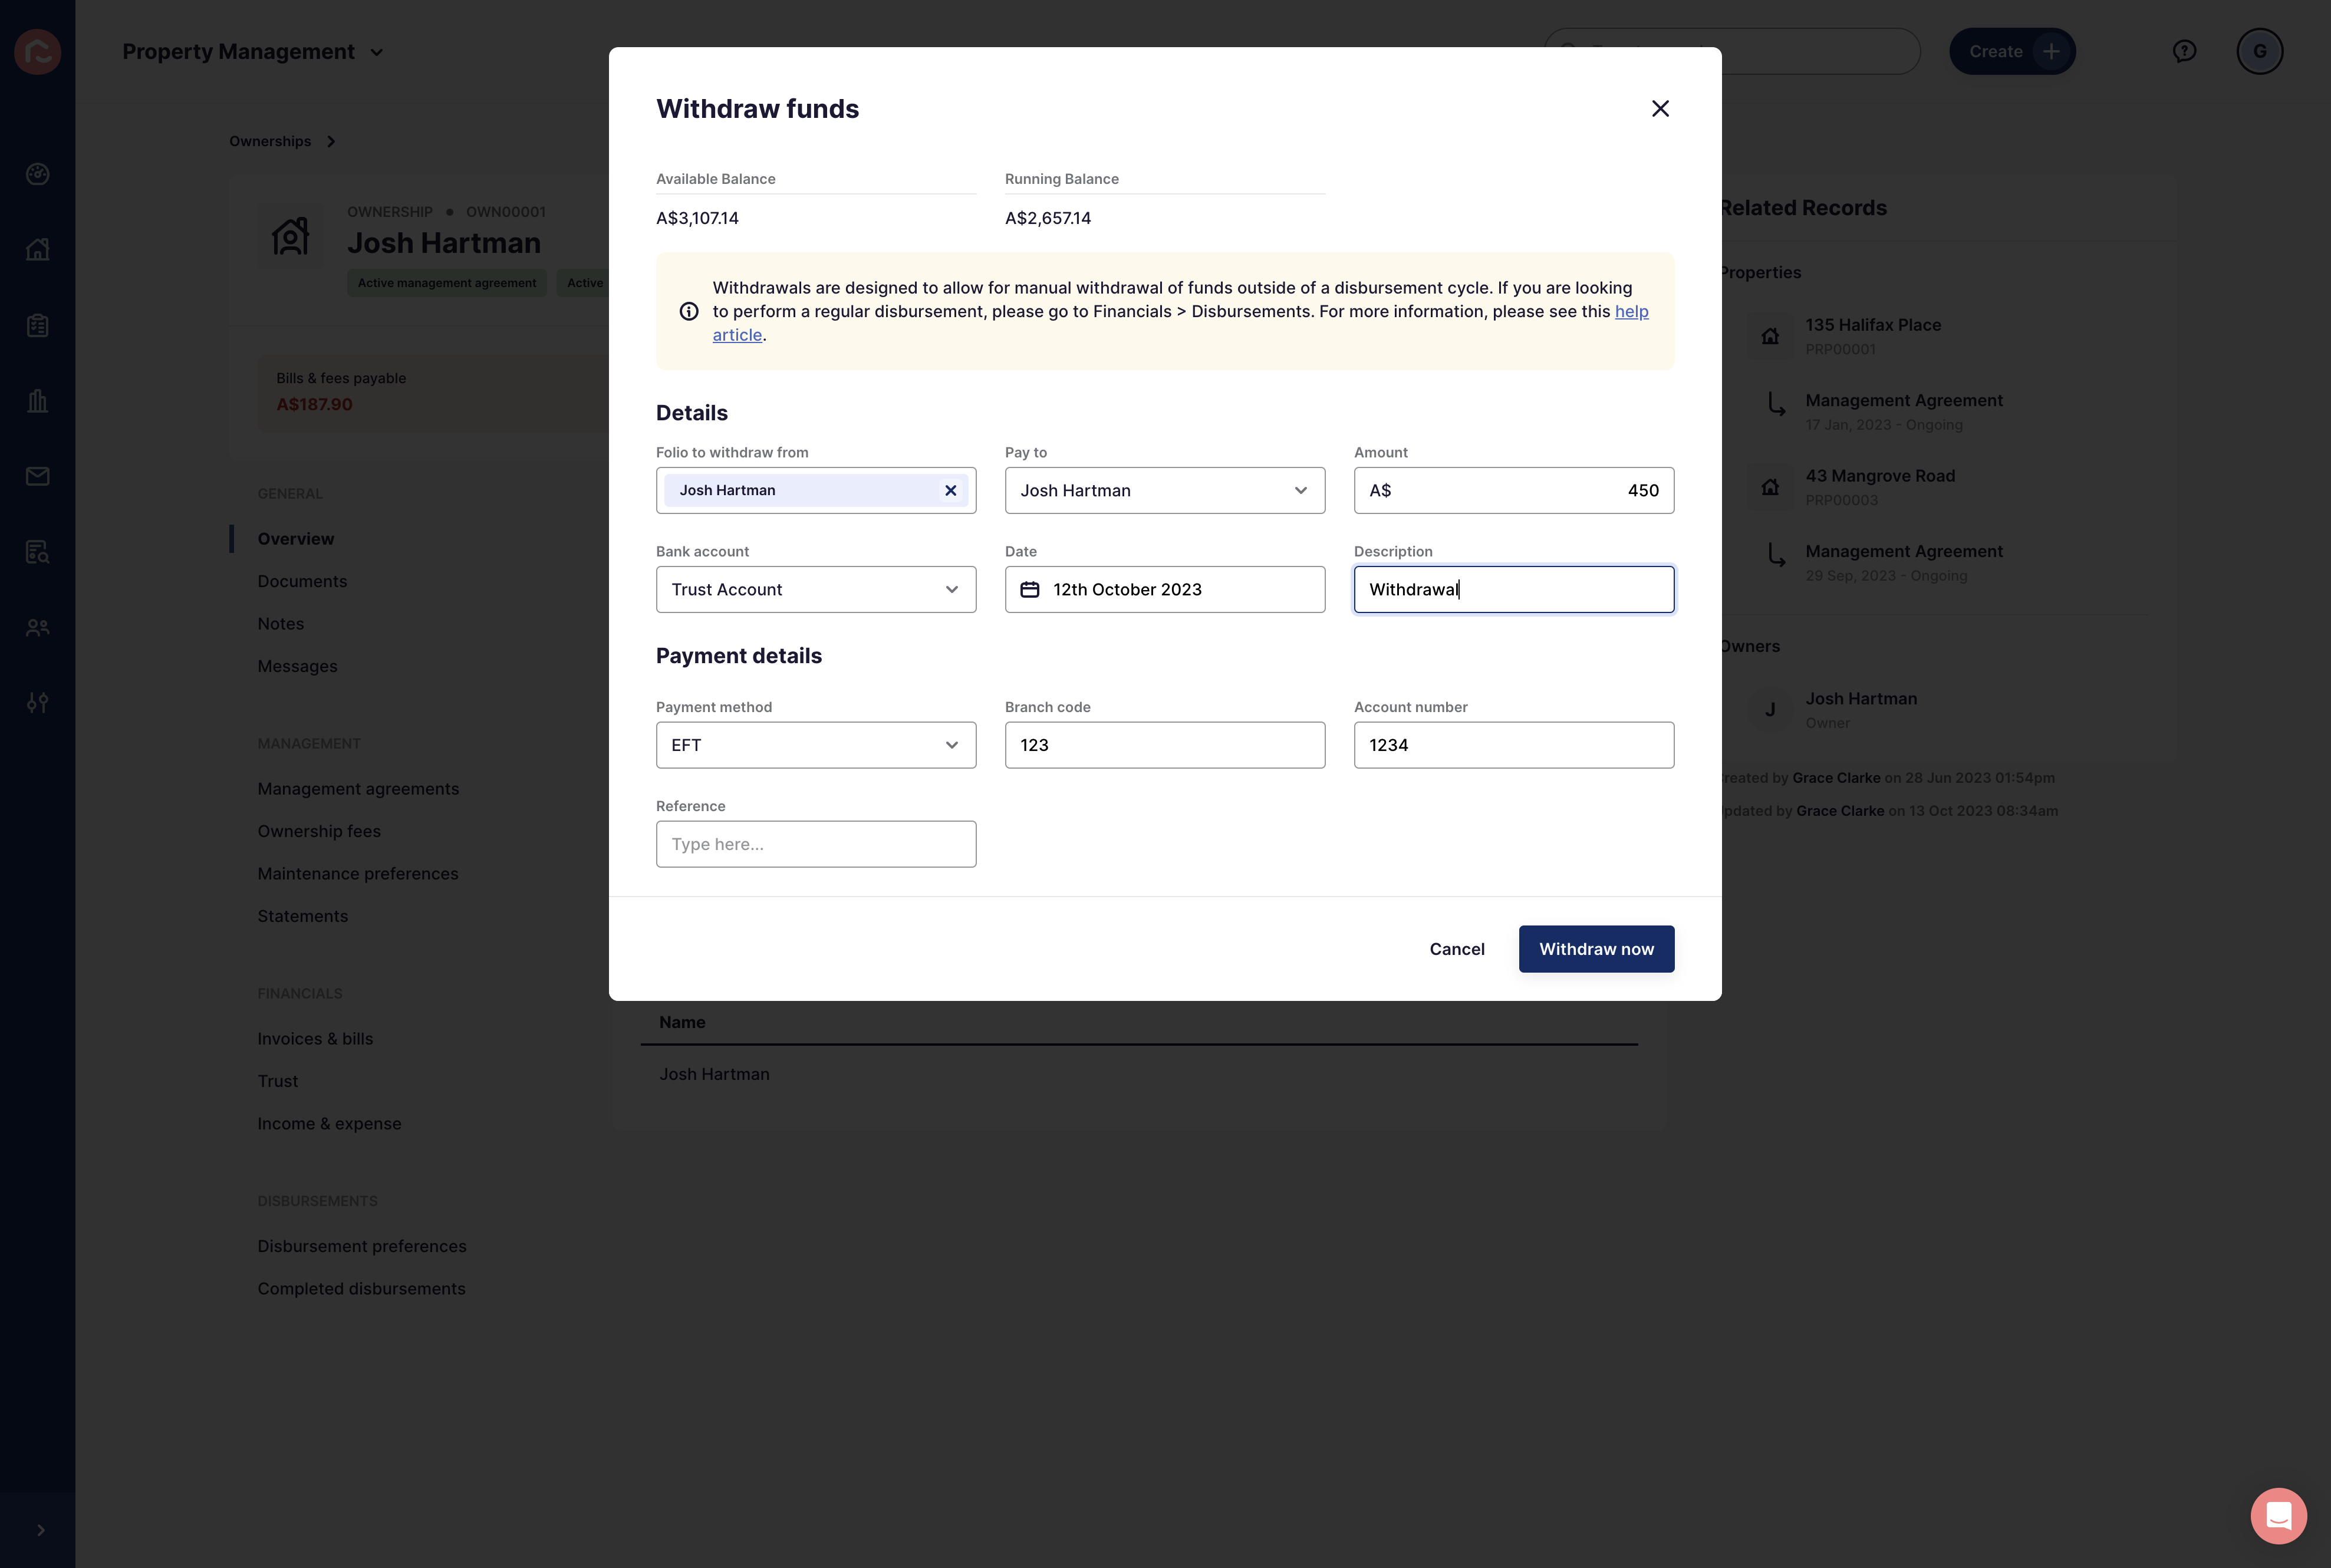Click the Amount input field
Viewport: 2331px width, 1568px height.
(1514, 490)
